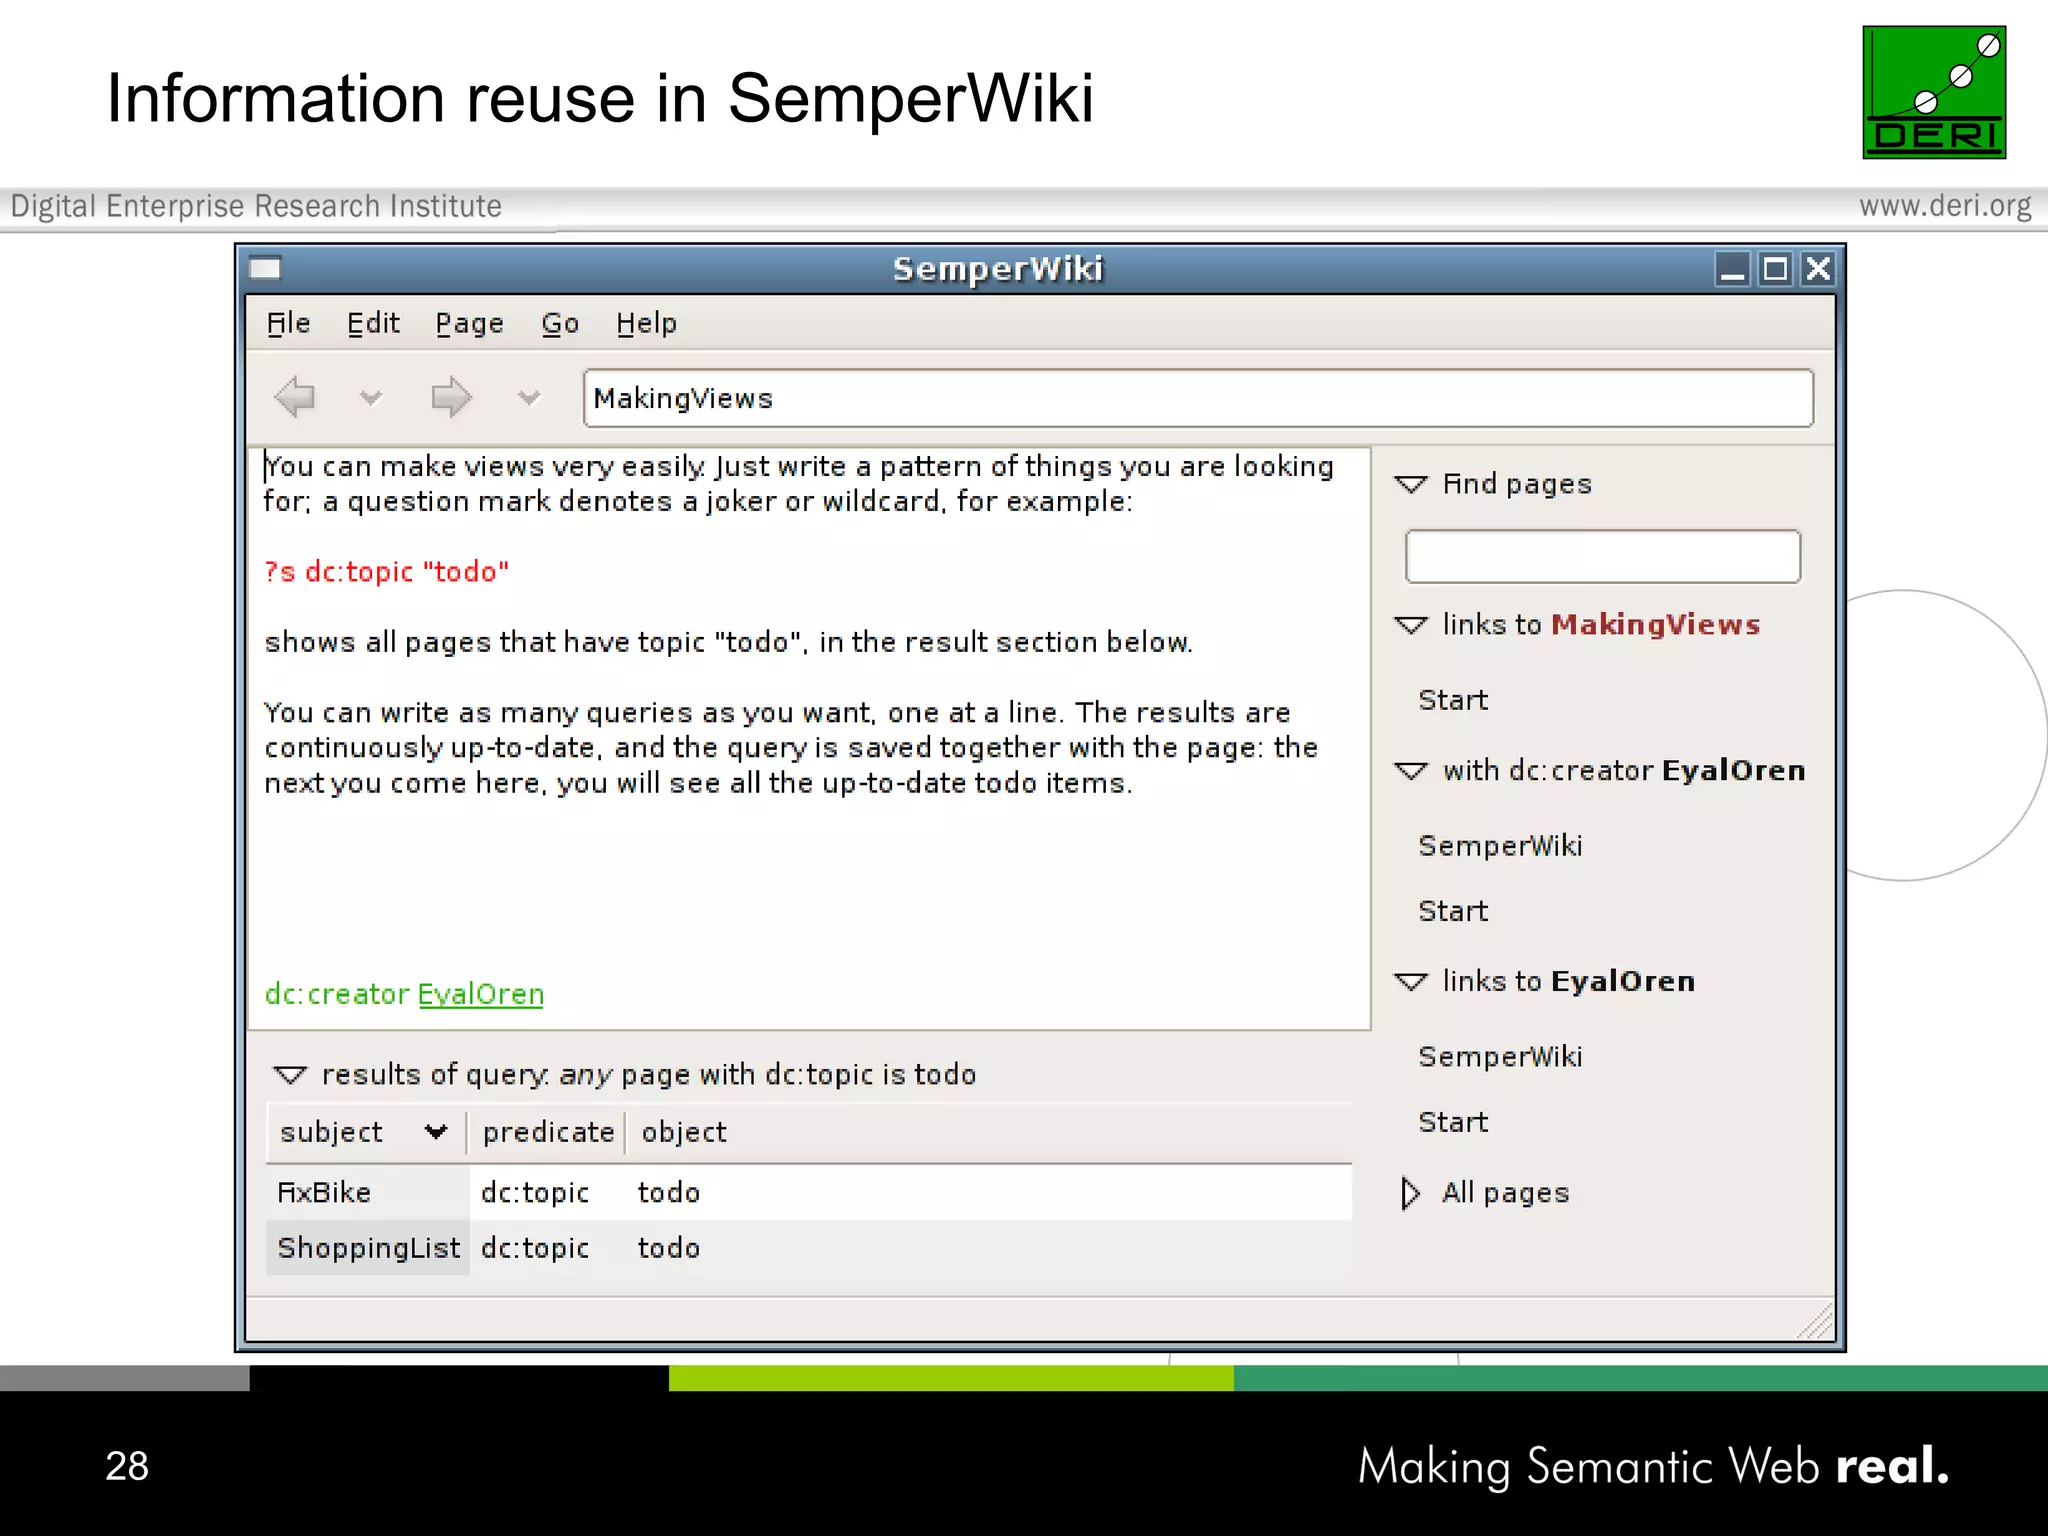Image resolution: width=2048 pixels, height=1536 pixels.
Task: Select the ShoppingList result row
Action: [x=809, y=1248]
